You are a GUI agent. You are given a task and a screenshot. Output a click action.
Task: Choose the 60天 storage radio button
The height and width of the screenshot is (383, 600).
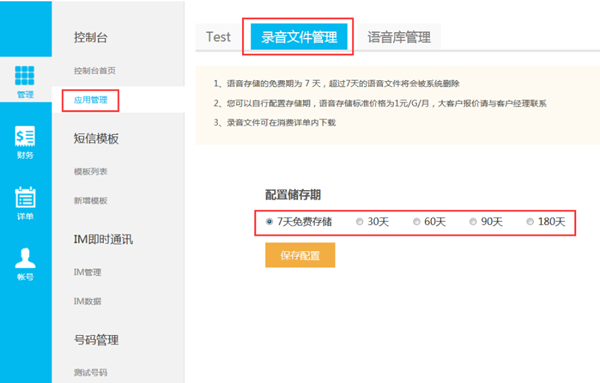[416, 222]
